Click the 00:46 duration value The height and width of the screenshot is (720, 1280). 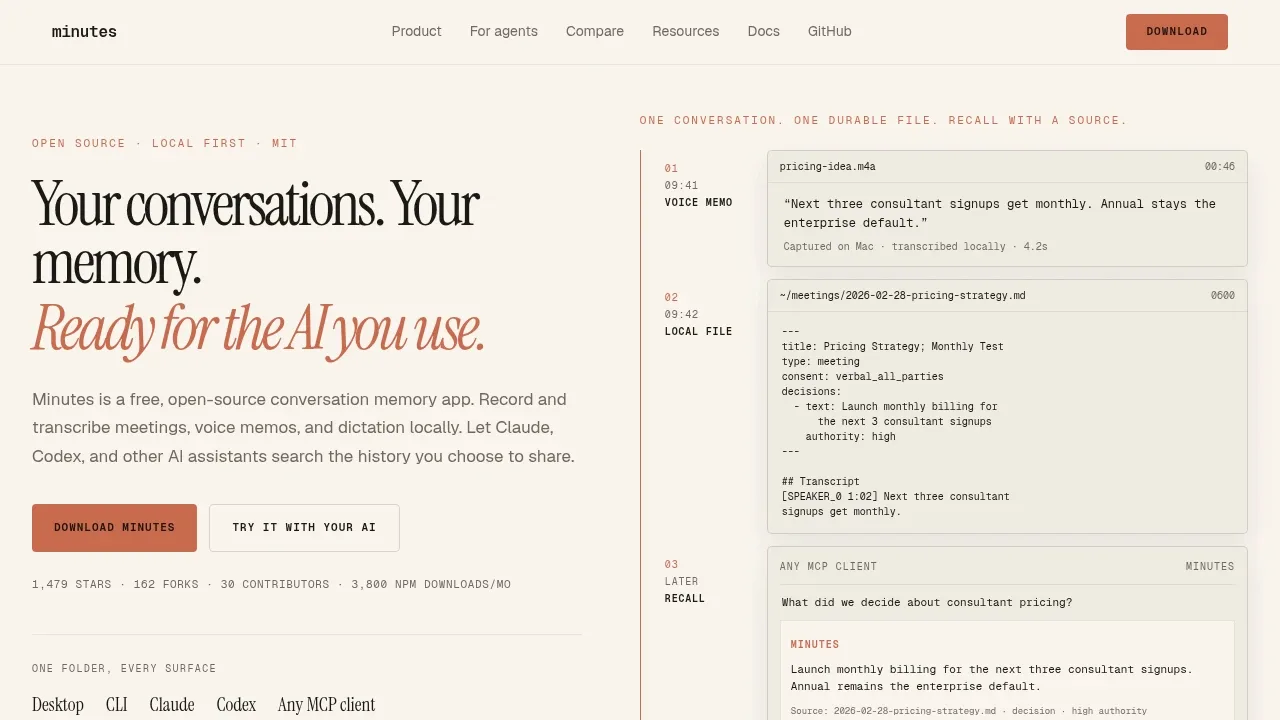coord(1220,167)
